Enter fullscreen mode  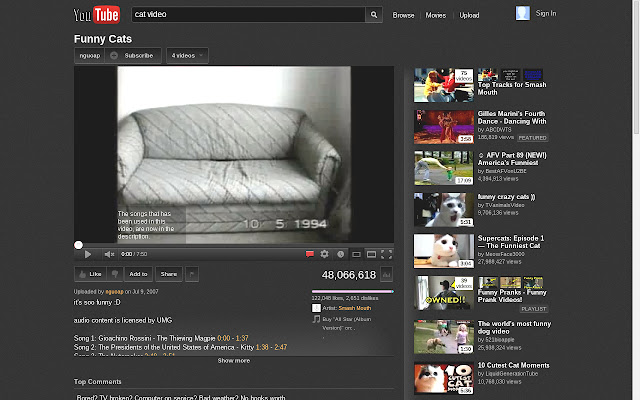(386, 254)
